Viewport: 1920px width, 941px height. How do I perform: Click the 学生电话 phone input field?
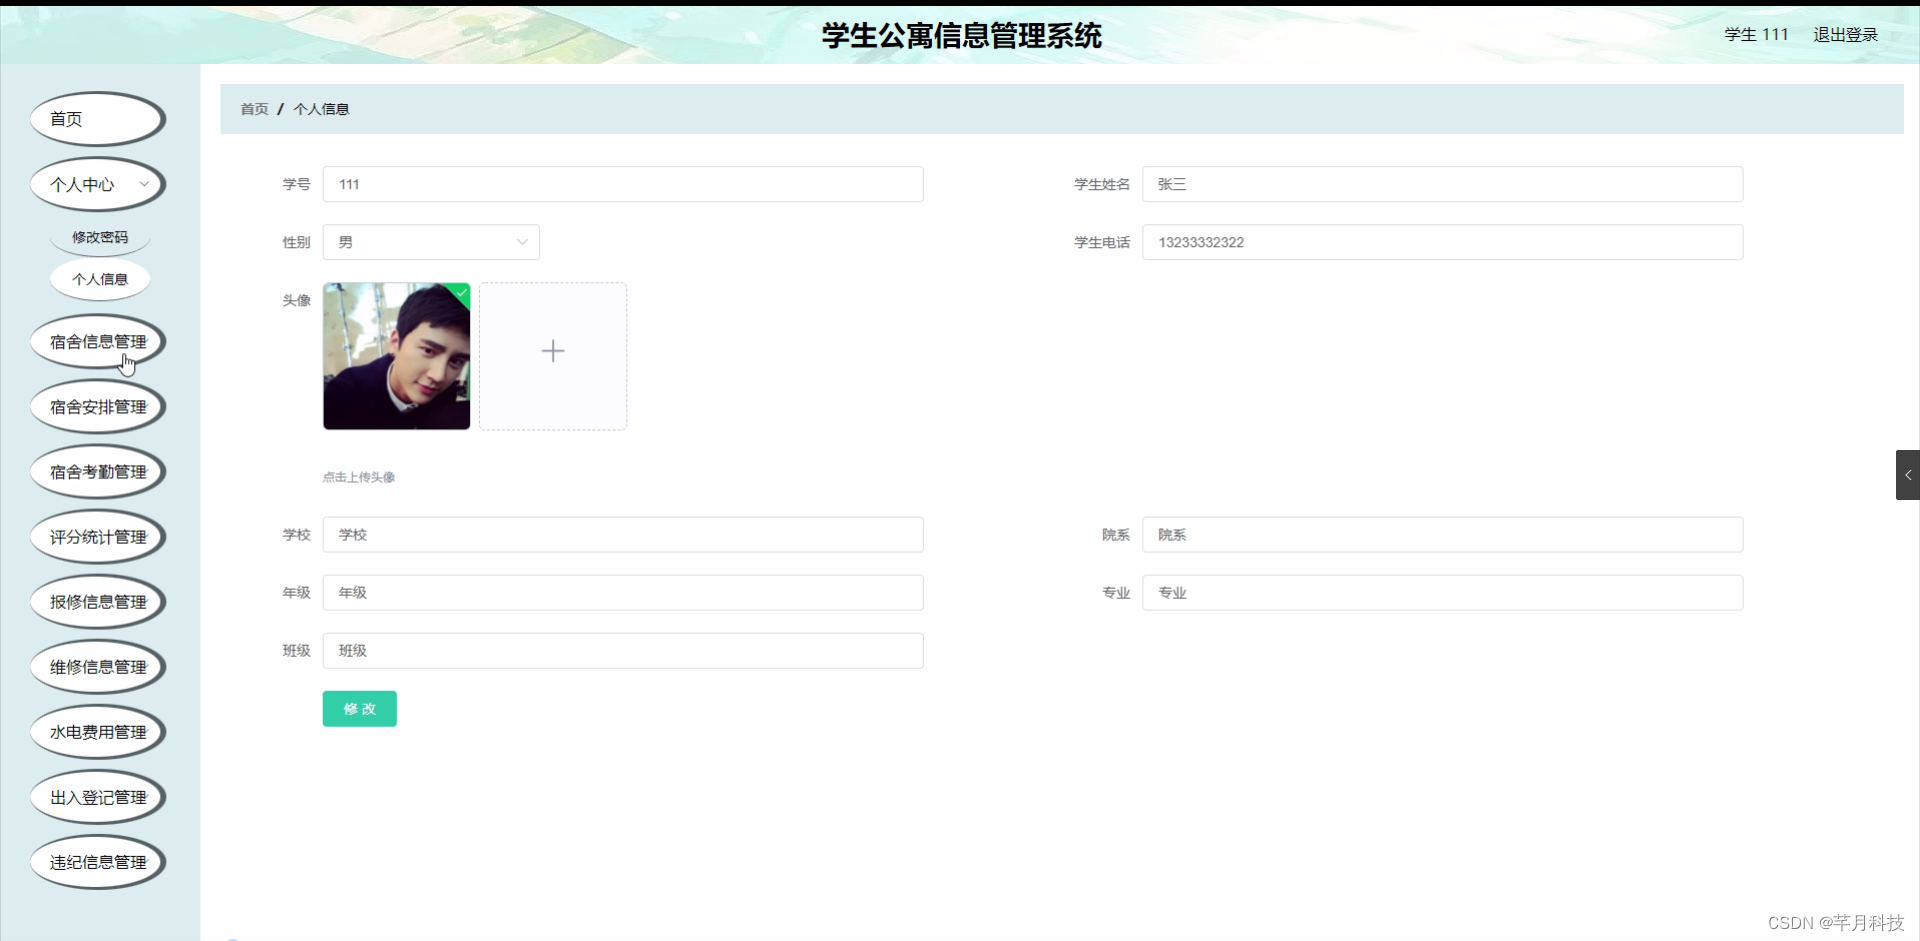(1441, 242)
